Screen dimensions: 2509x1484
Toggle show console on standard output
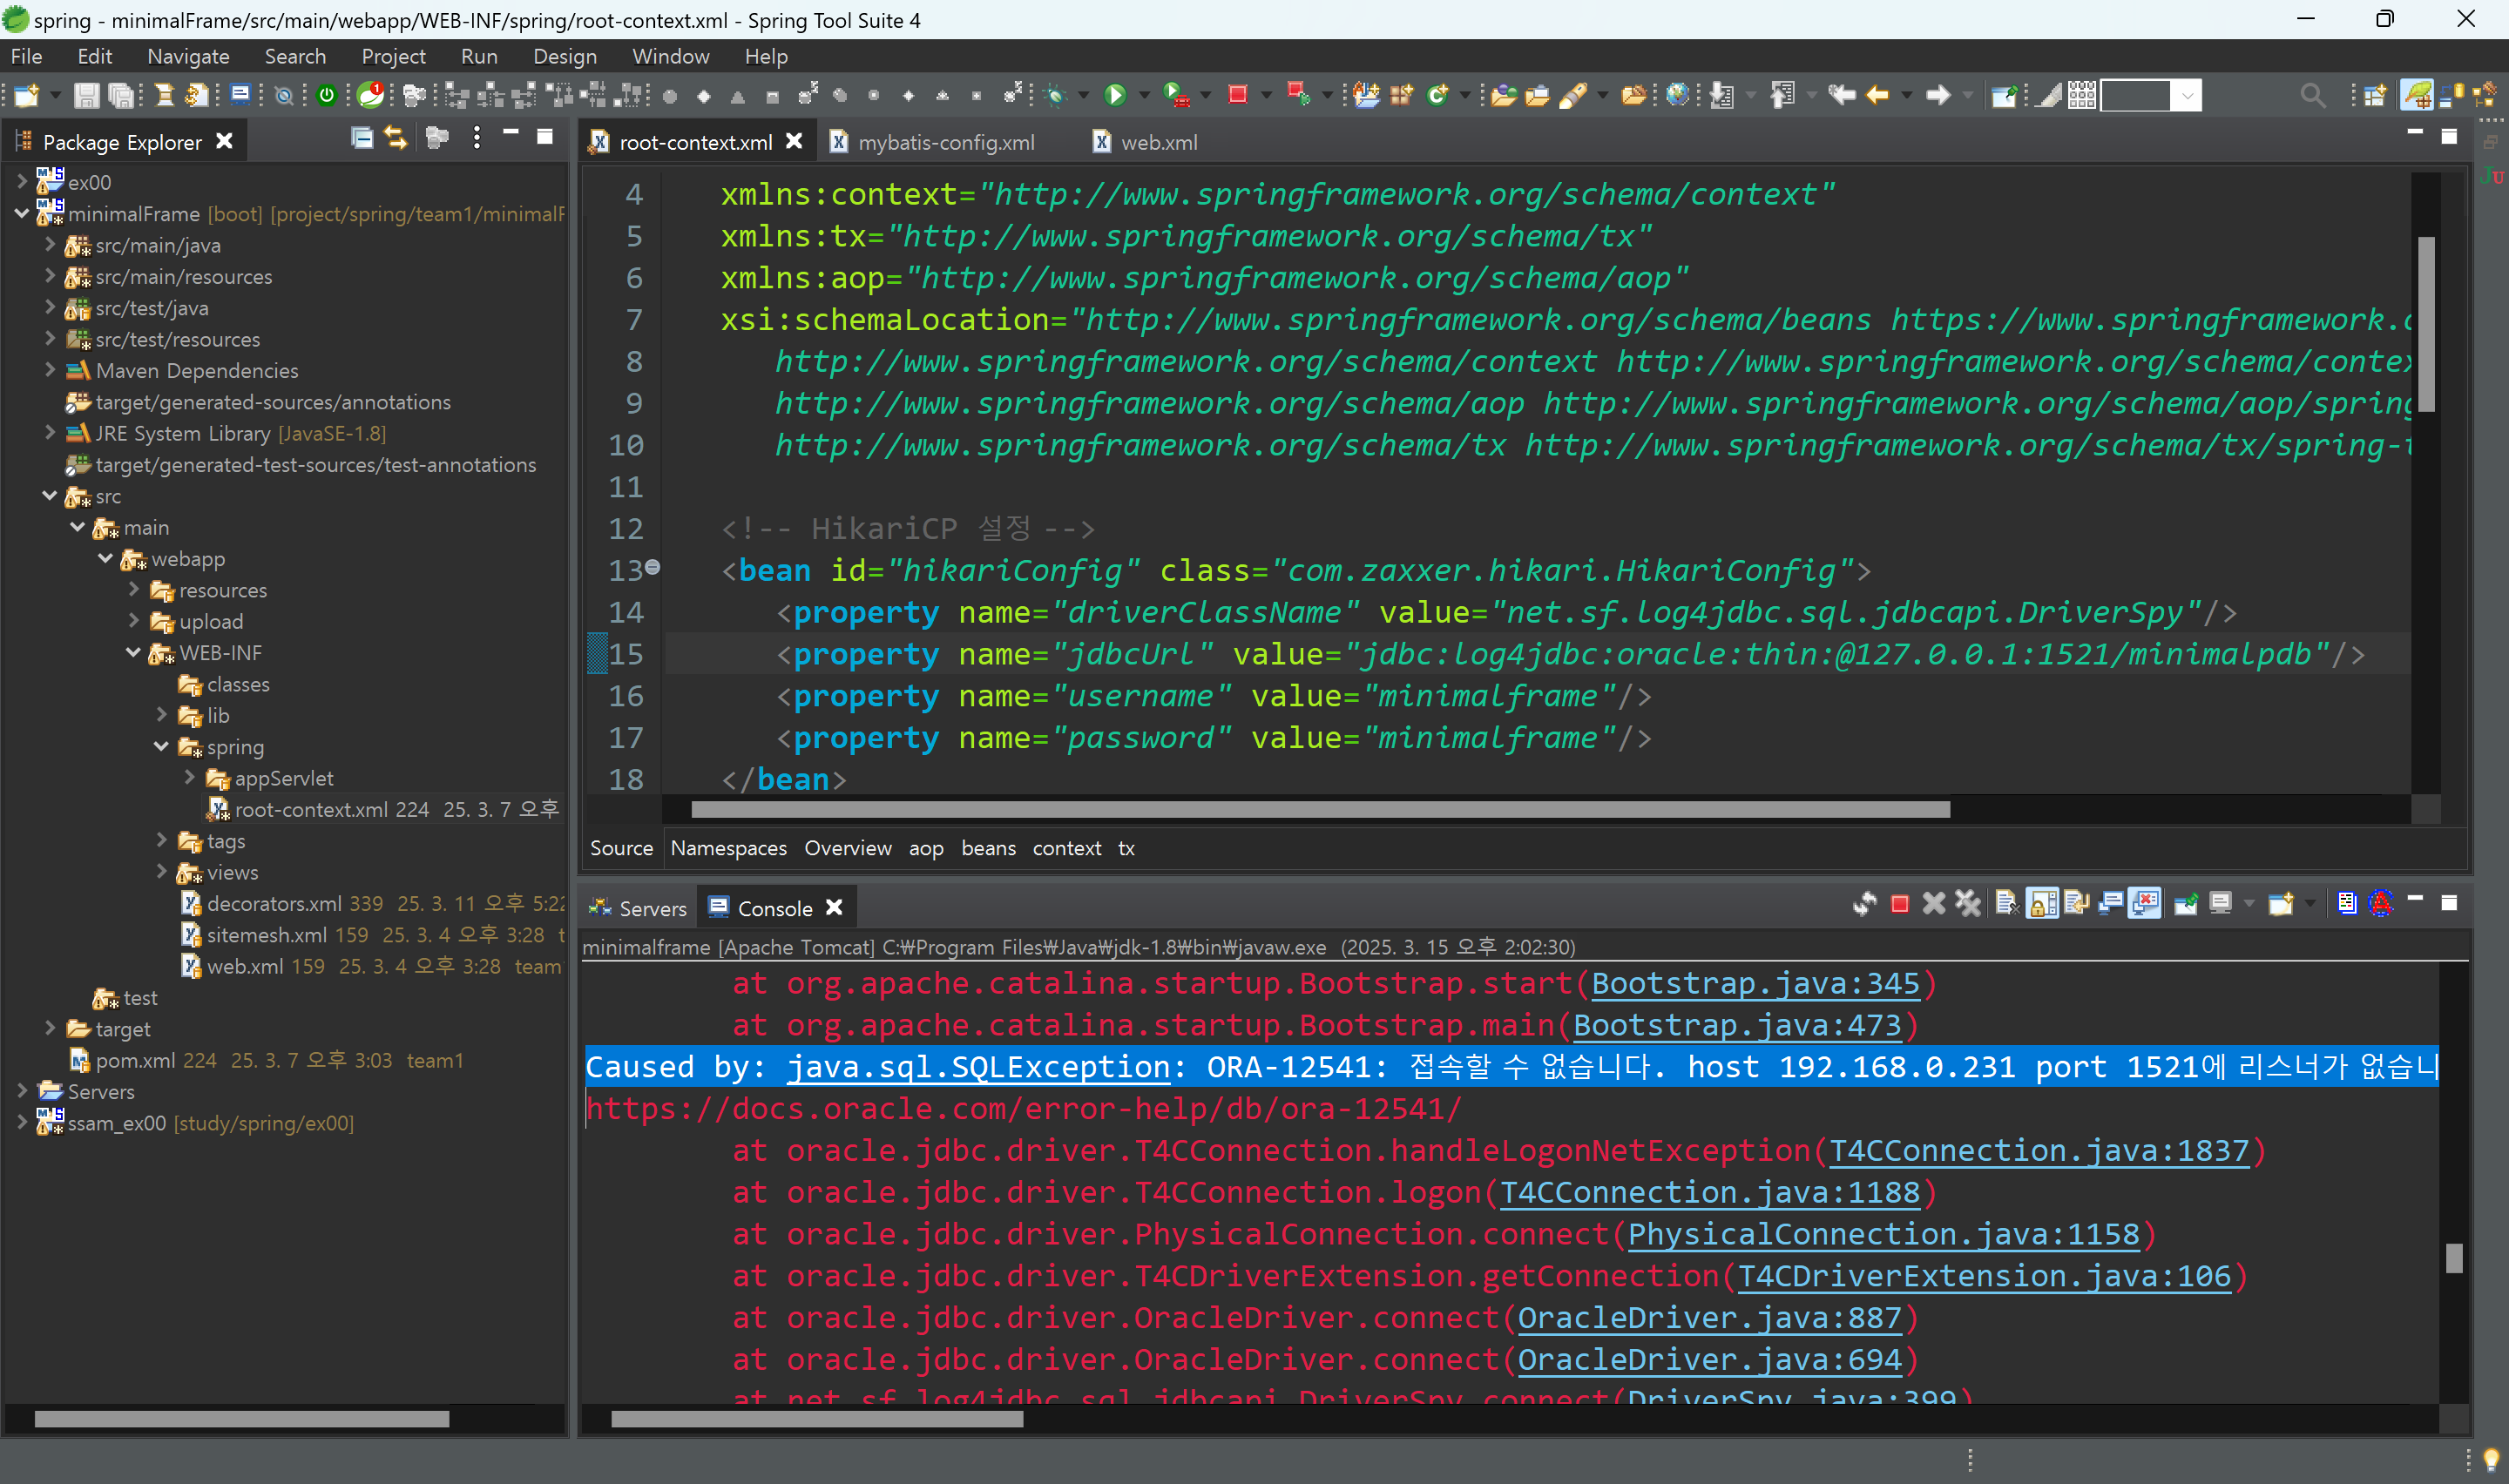coord(2110,904)
